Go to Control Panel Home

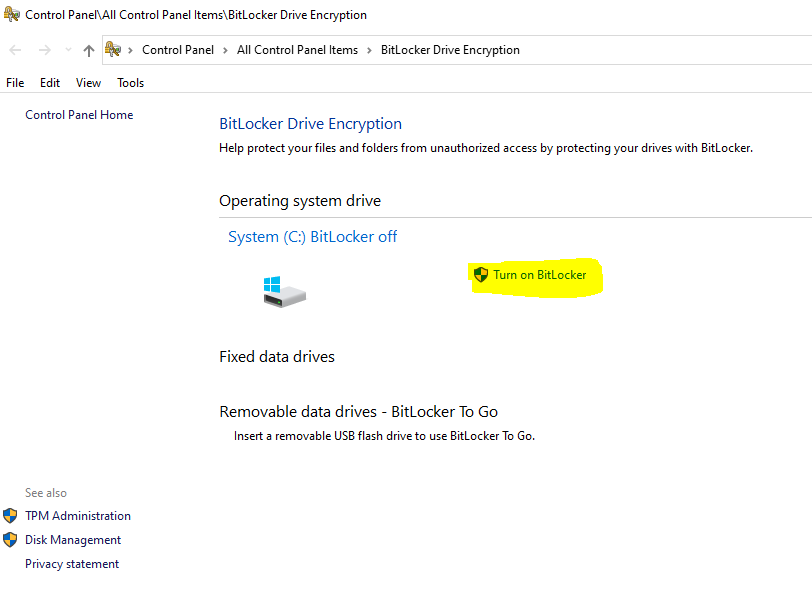[x=79, y=115]
